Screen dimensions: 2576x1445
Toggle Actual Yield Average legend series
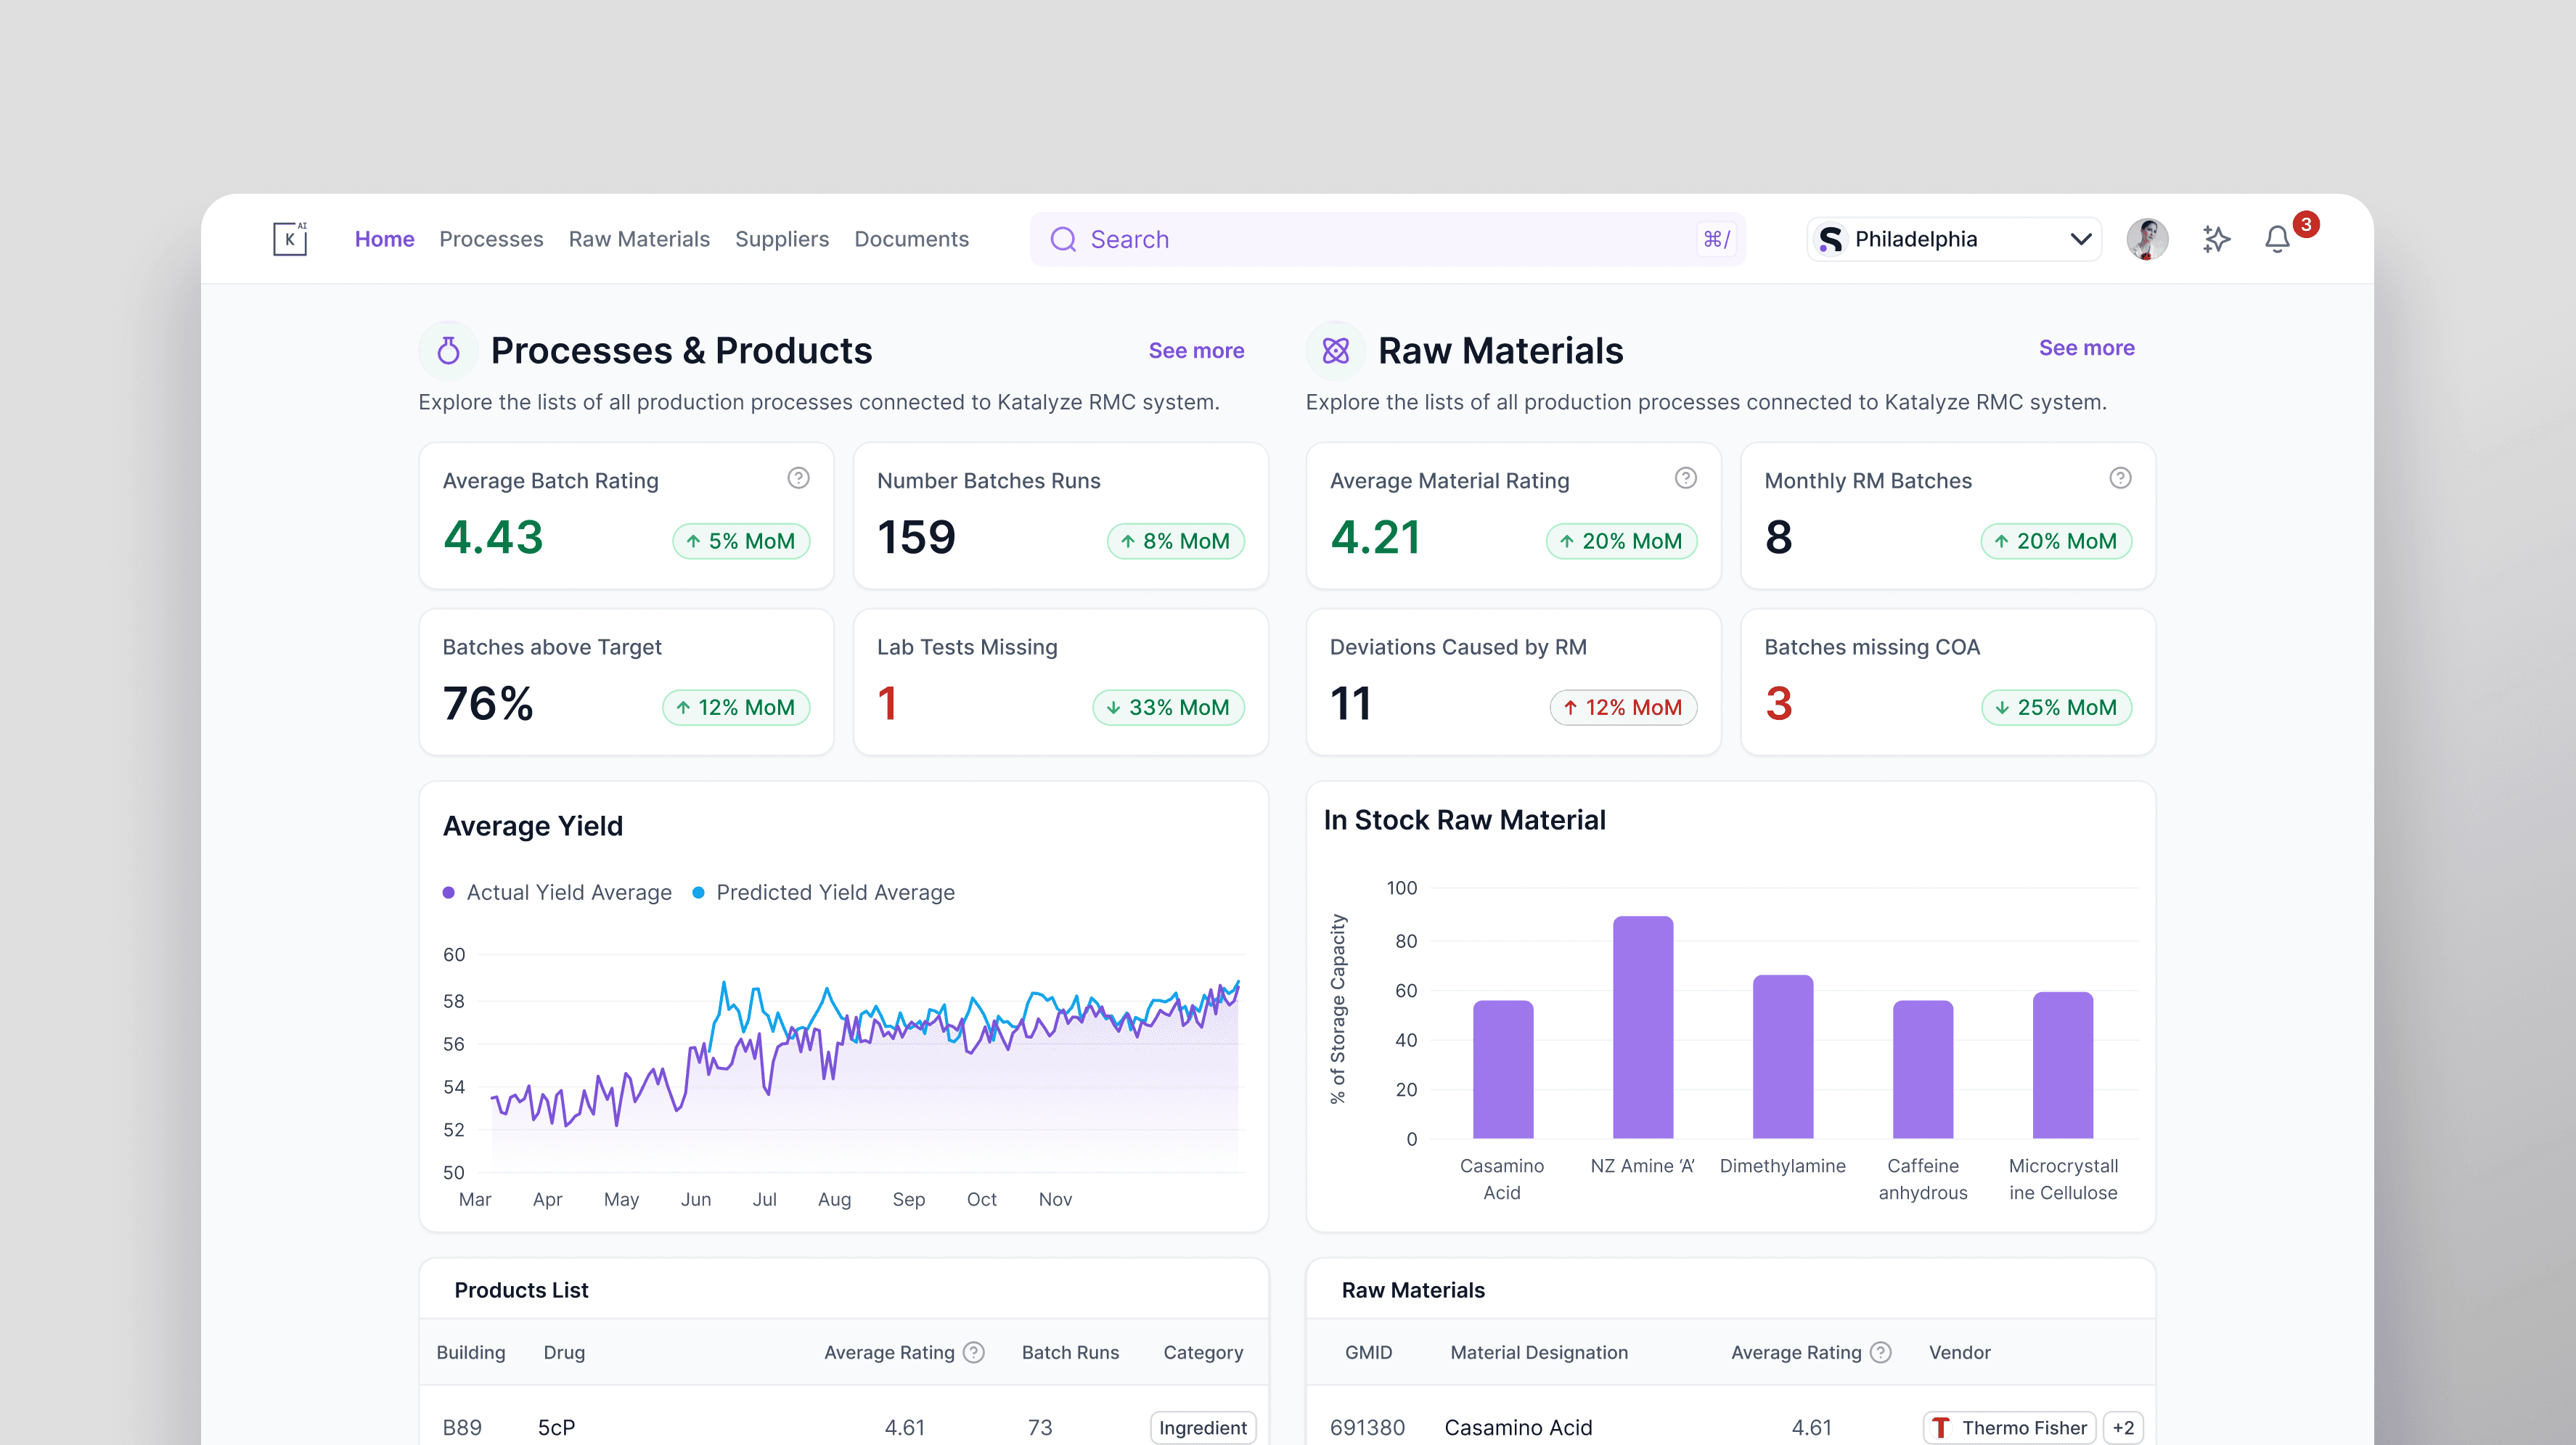pyautogui.click(x=558, y=892)
